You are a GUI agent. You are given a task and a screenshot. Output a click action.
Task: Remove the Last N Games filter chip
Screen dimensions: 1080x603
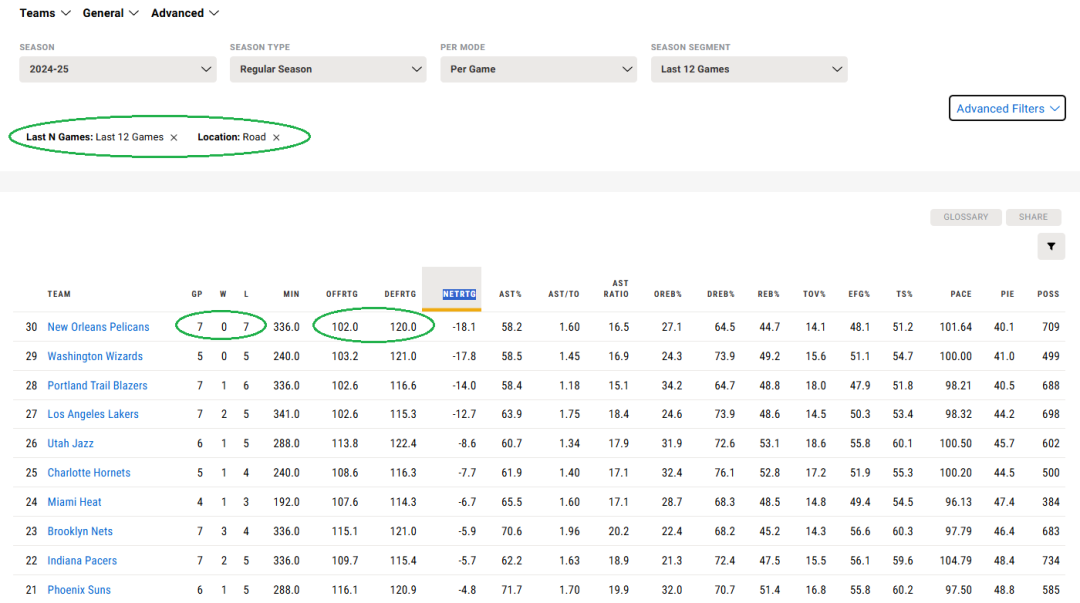click(174, 138)
